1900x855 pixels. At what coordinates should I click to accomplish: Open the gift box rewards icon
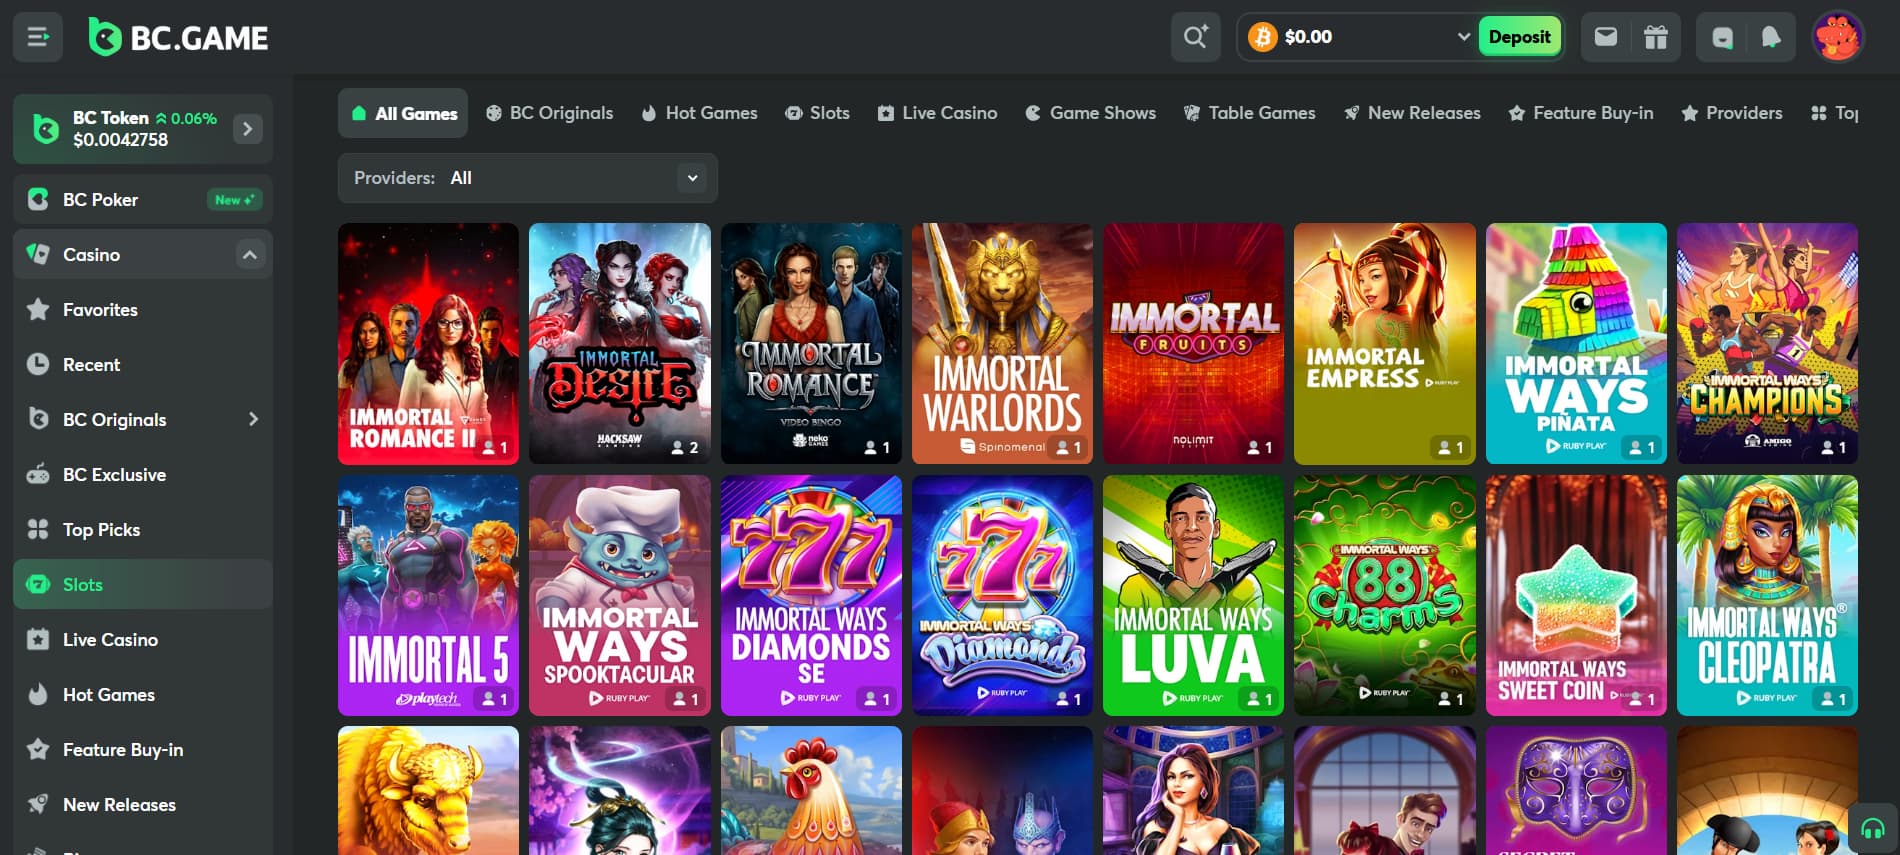1656,37
